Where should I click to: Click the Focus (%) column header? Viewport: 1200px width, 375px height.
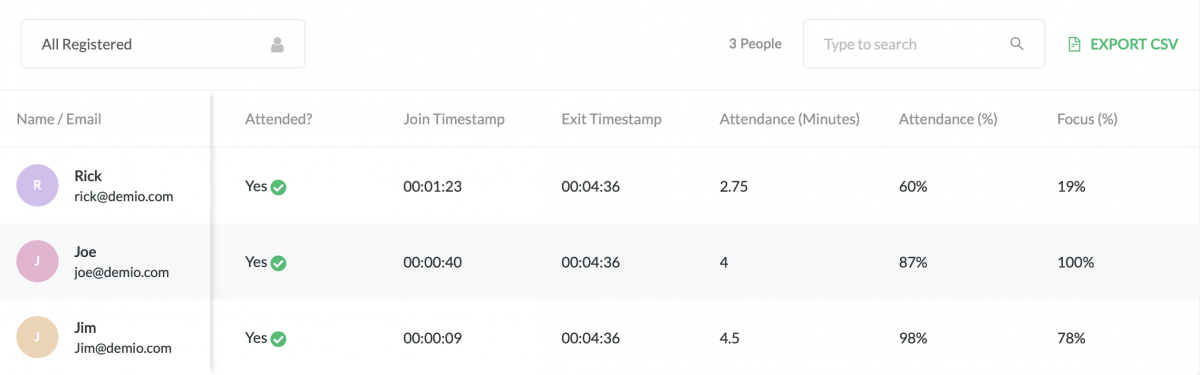pyautogui.click(x=1087, y=119)
